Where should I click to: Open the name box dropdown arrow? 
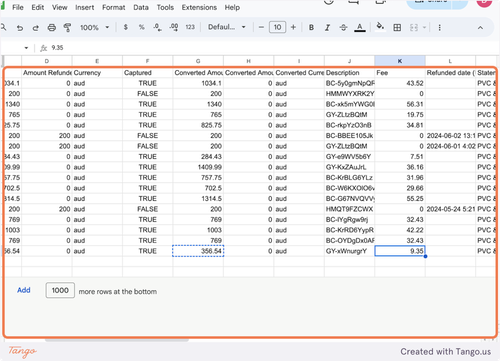point(26,48)
